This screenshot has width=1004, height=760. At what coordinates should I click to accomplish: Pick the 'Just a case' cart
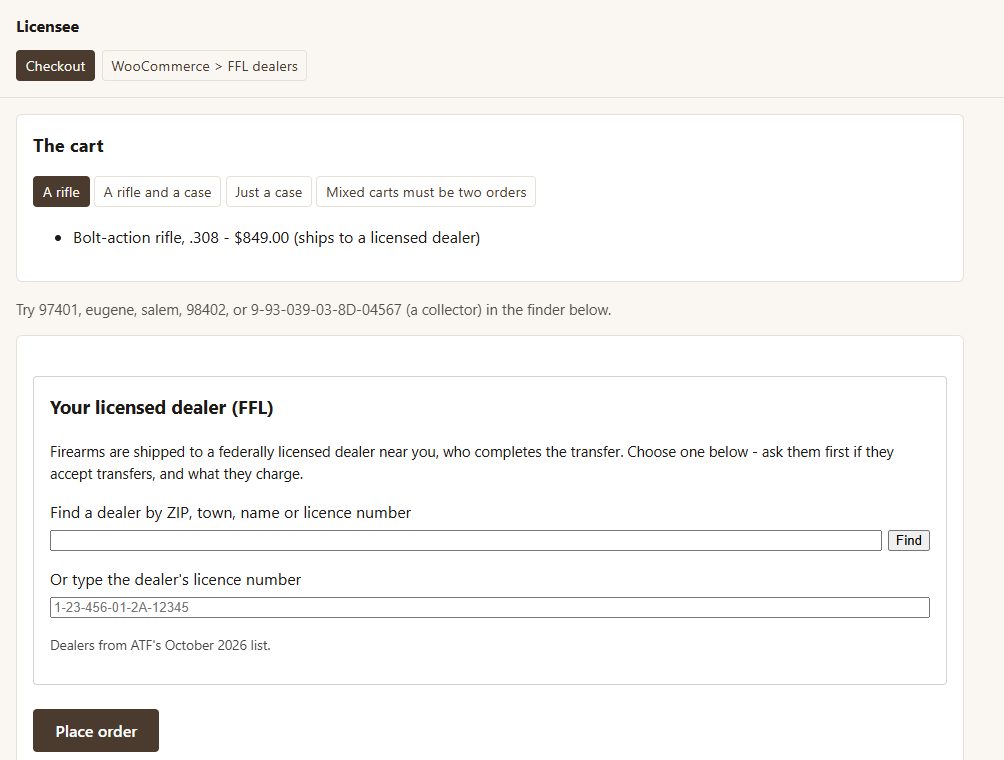269,192
